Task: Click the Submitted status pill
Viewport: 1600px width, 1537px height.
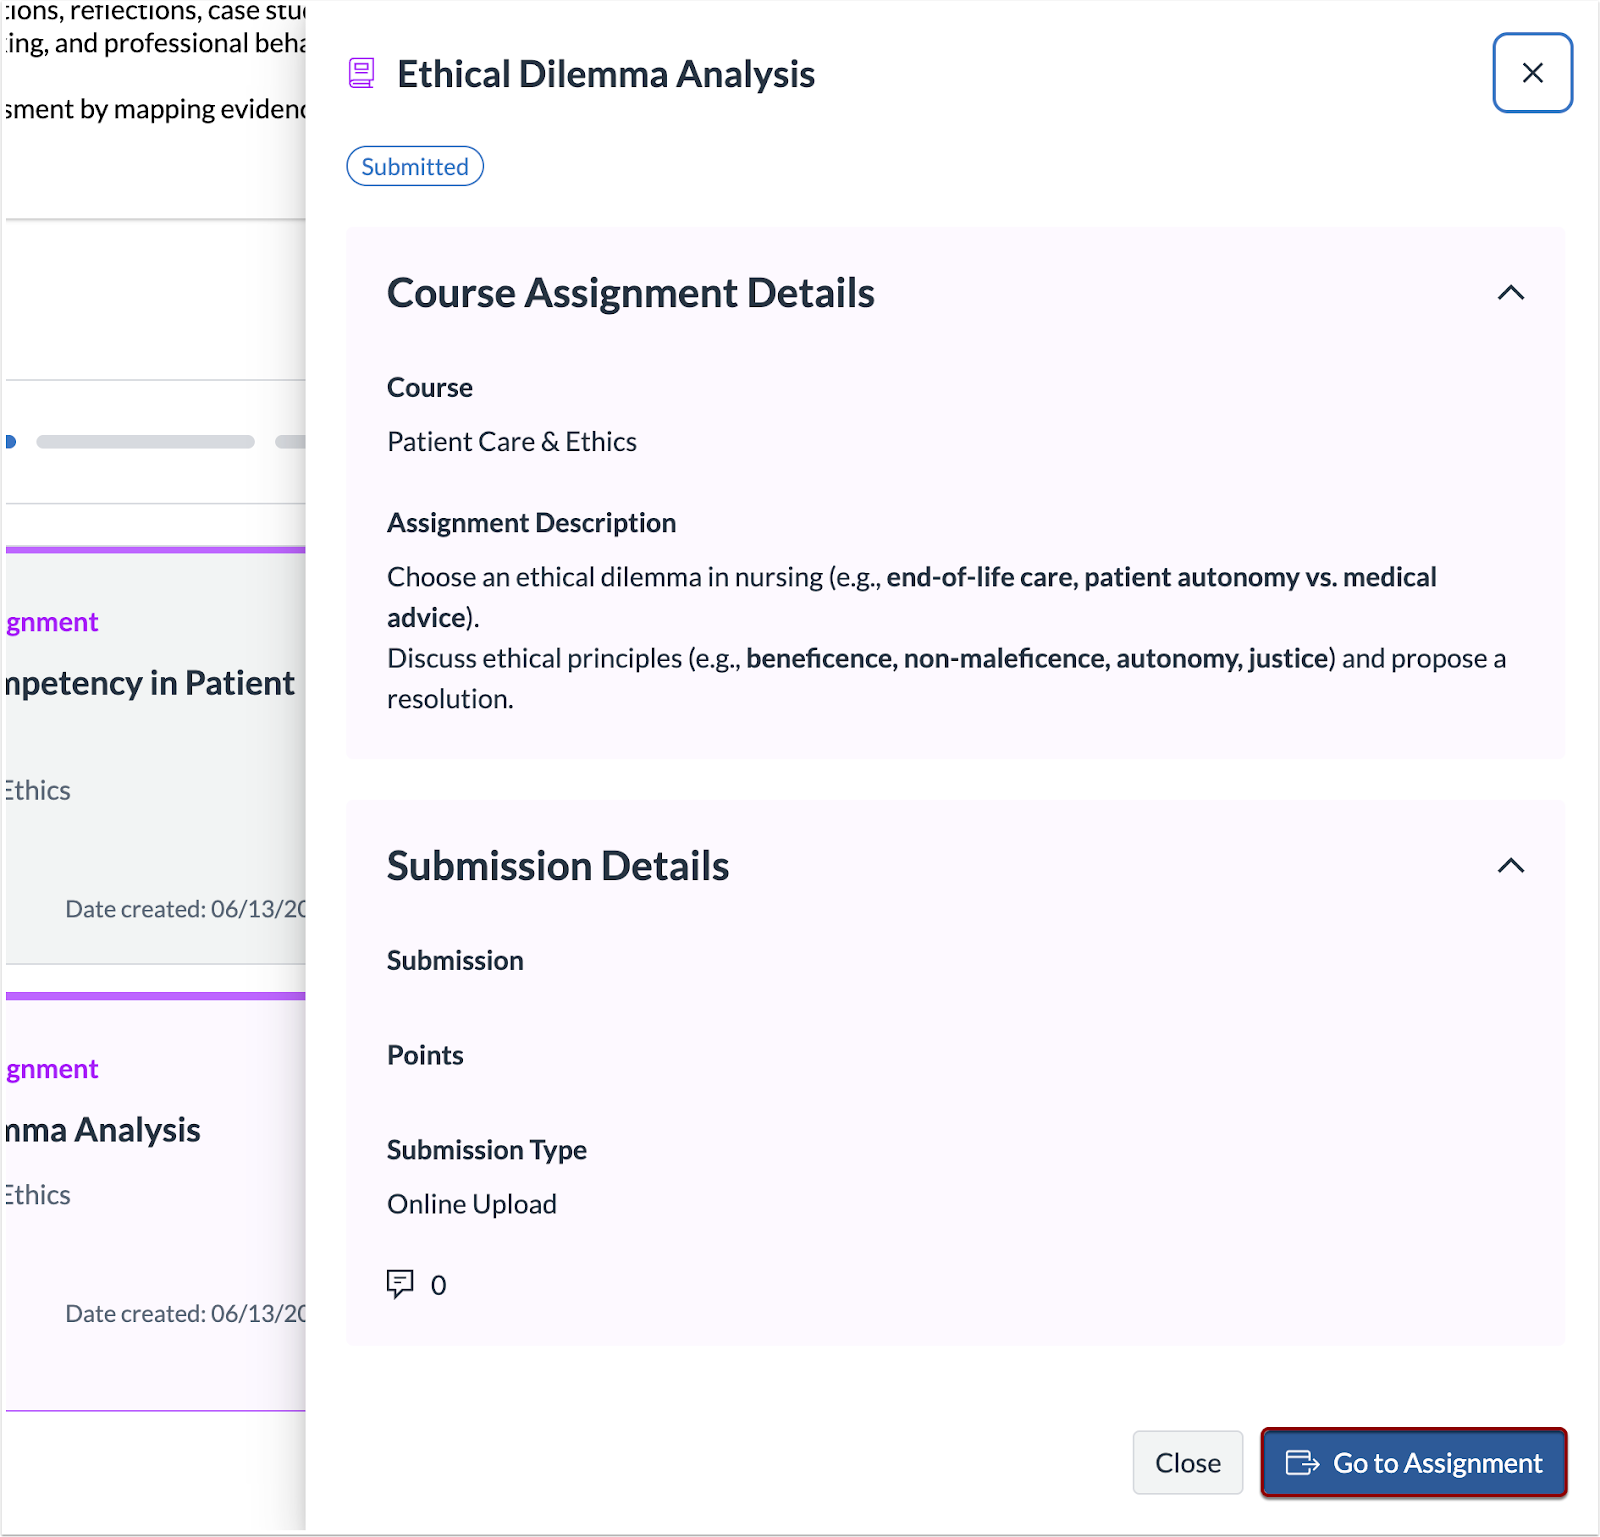Action: pos(415,167)
